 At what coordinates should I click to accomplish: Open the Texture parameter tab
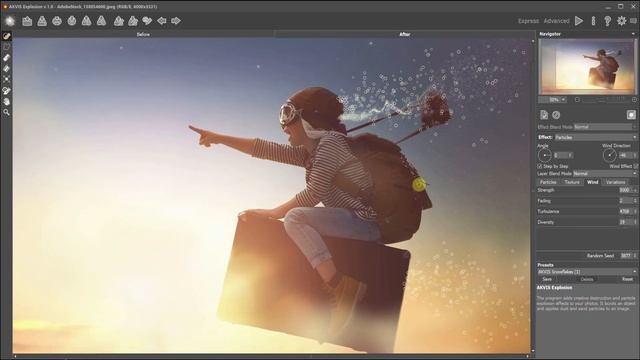pyautogui.click(x=572, y=182)
